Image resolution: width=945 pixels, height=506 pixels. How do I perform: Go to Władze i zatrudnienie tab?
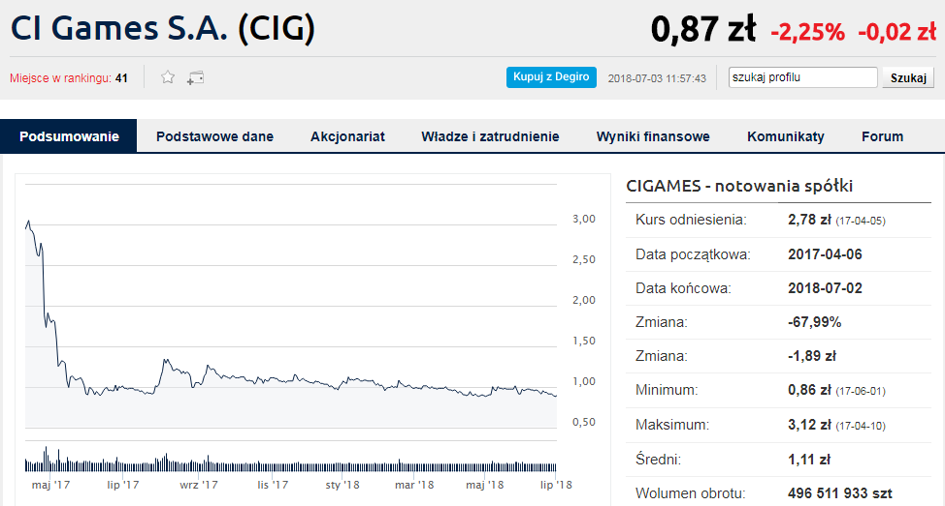click(x=490, y=137)
